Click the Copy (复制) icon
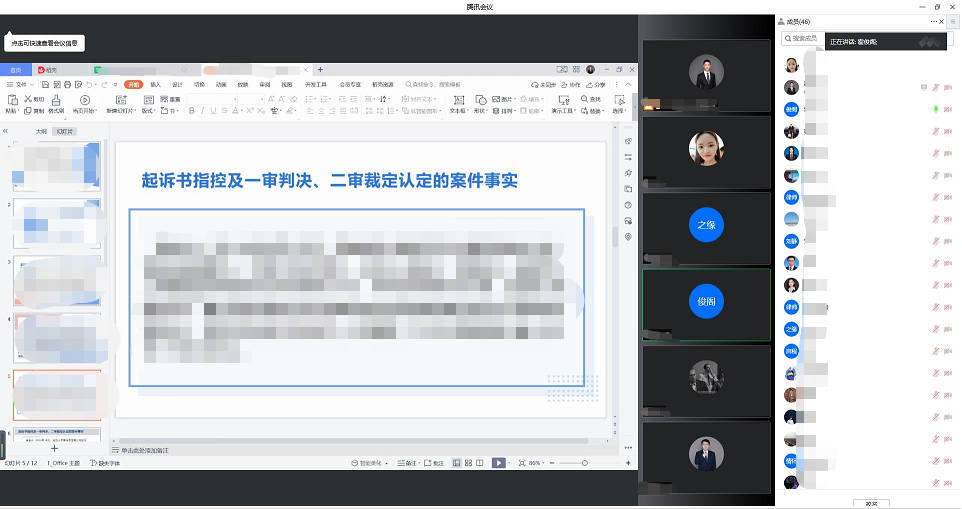The image size is (962, 509). 28,111
